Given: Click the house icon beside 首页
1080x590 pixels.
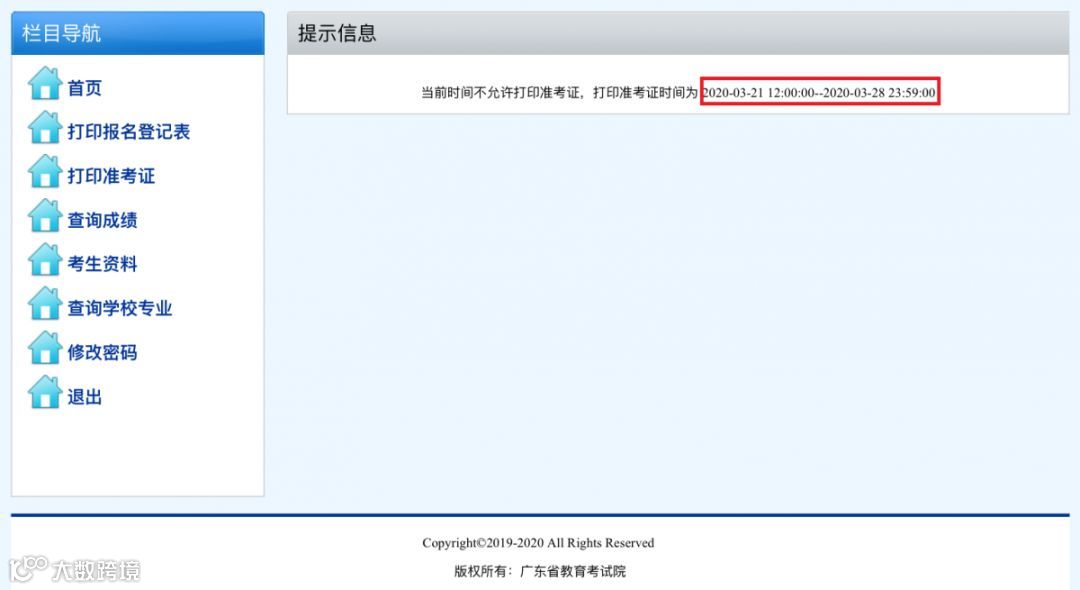Looking at the screenshot, I should (x=45, y=83).
